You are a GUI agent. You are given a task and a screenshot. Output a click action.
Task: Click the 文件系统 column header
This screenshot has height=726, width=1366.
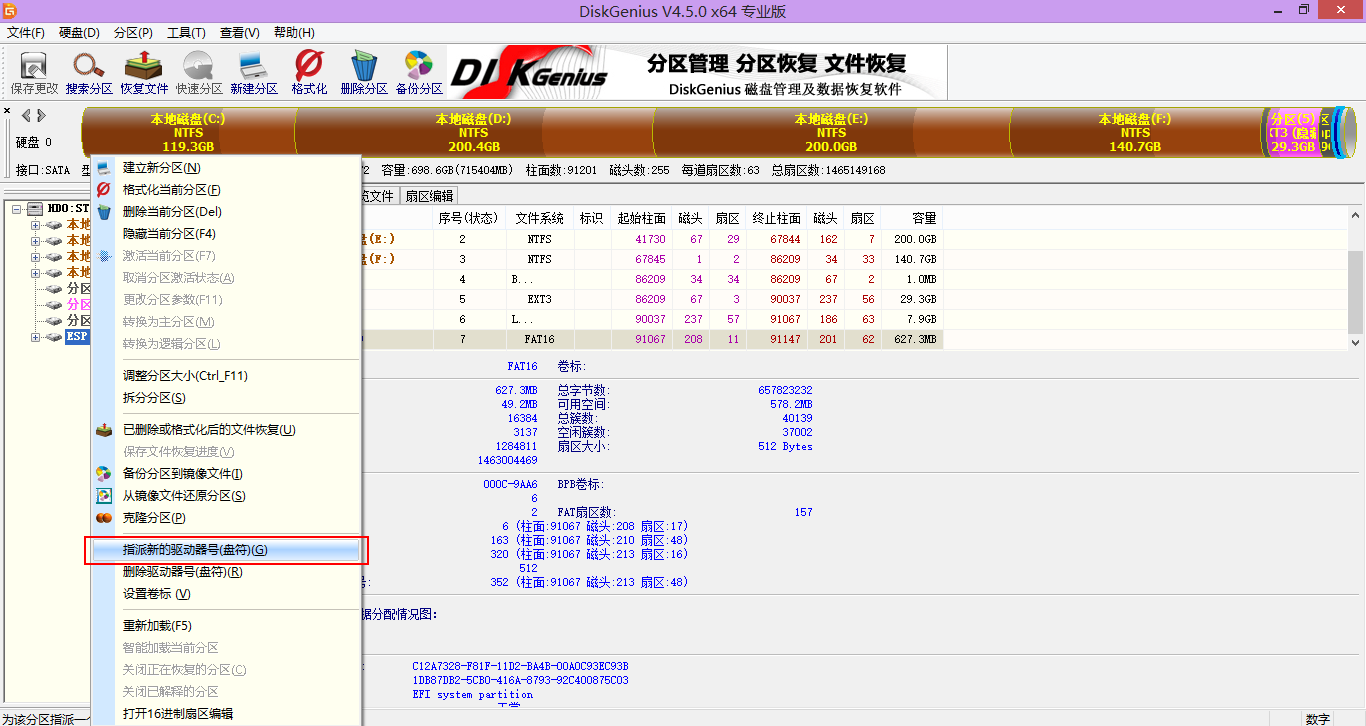click(539, 218)
